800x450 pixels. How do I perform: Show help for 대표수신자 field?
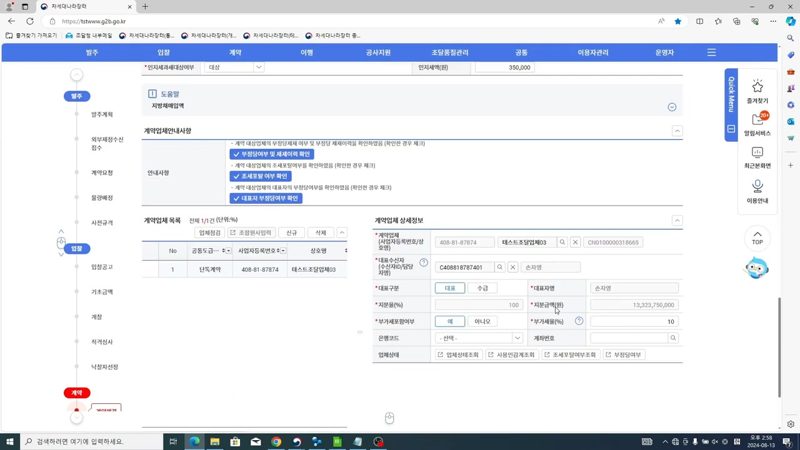[x=423, y=262]
